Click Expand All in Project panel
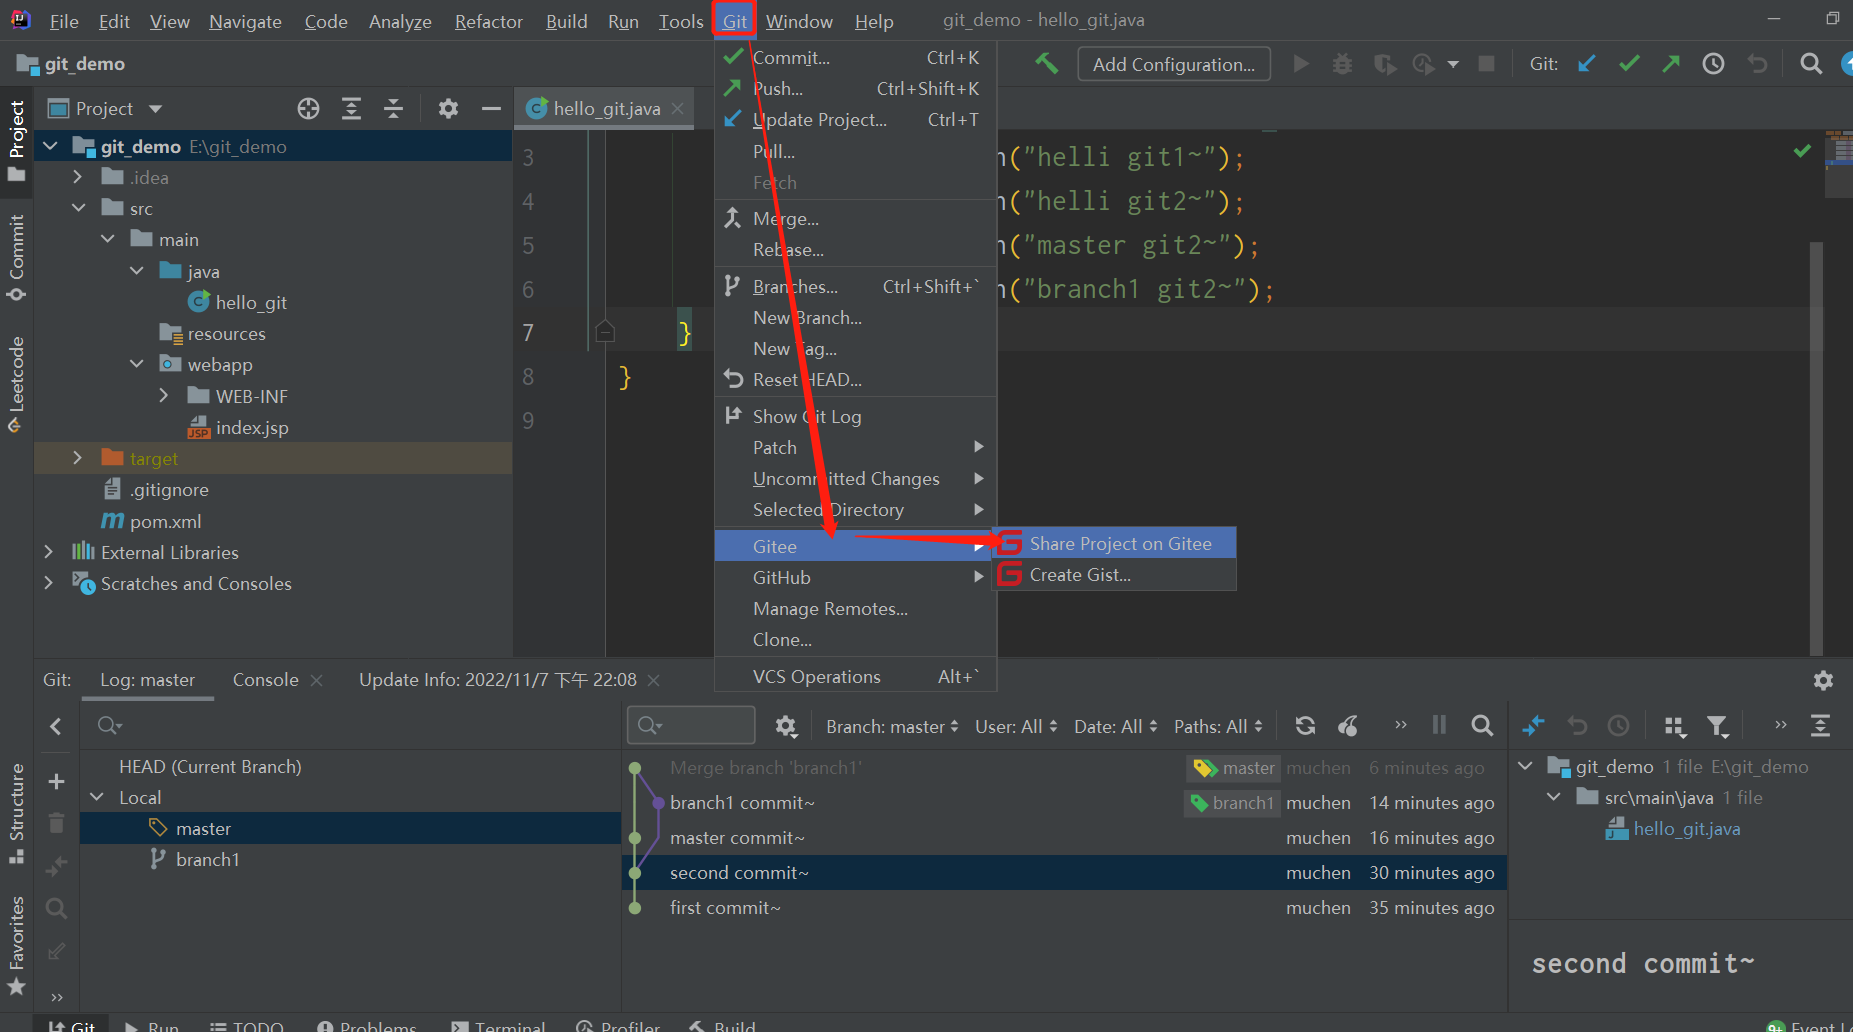1853x1032 pixels. (351, 109)
